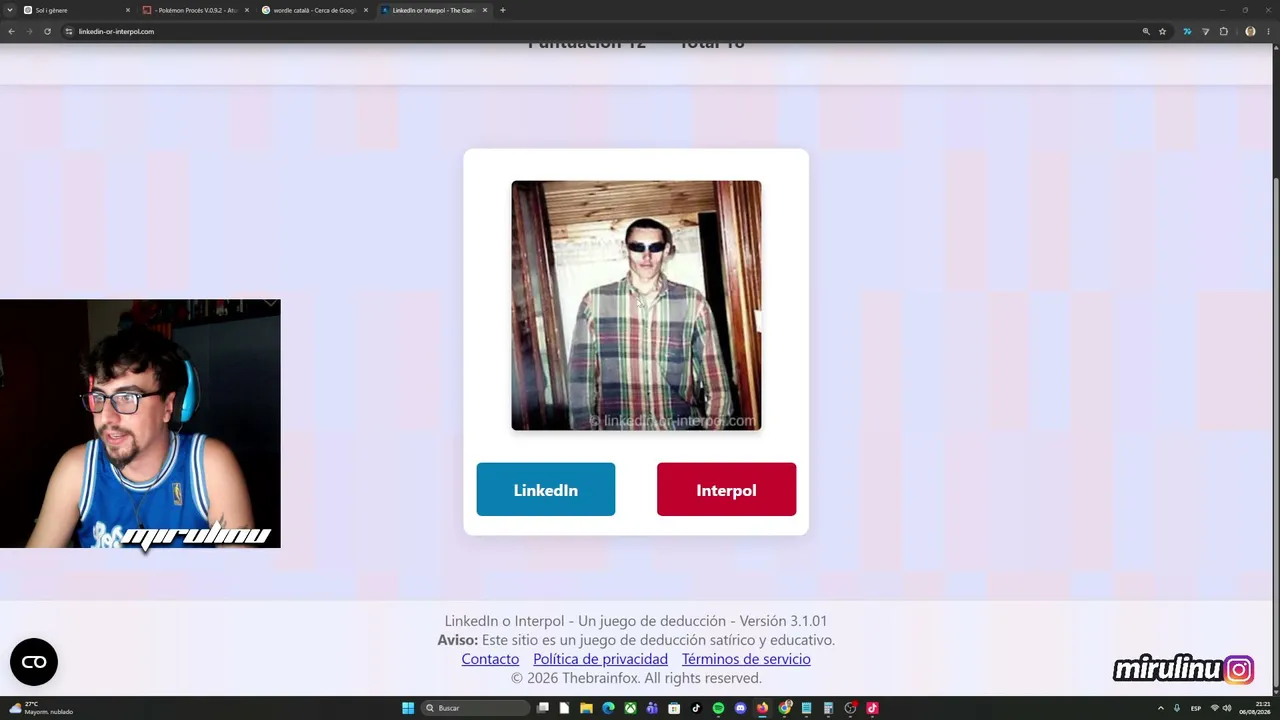Close the wordle català tab
The height and width of the screenshot is (720, 1280).
(x=366, y=10)
